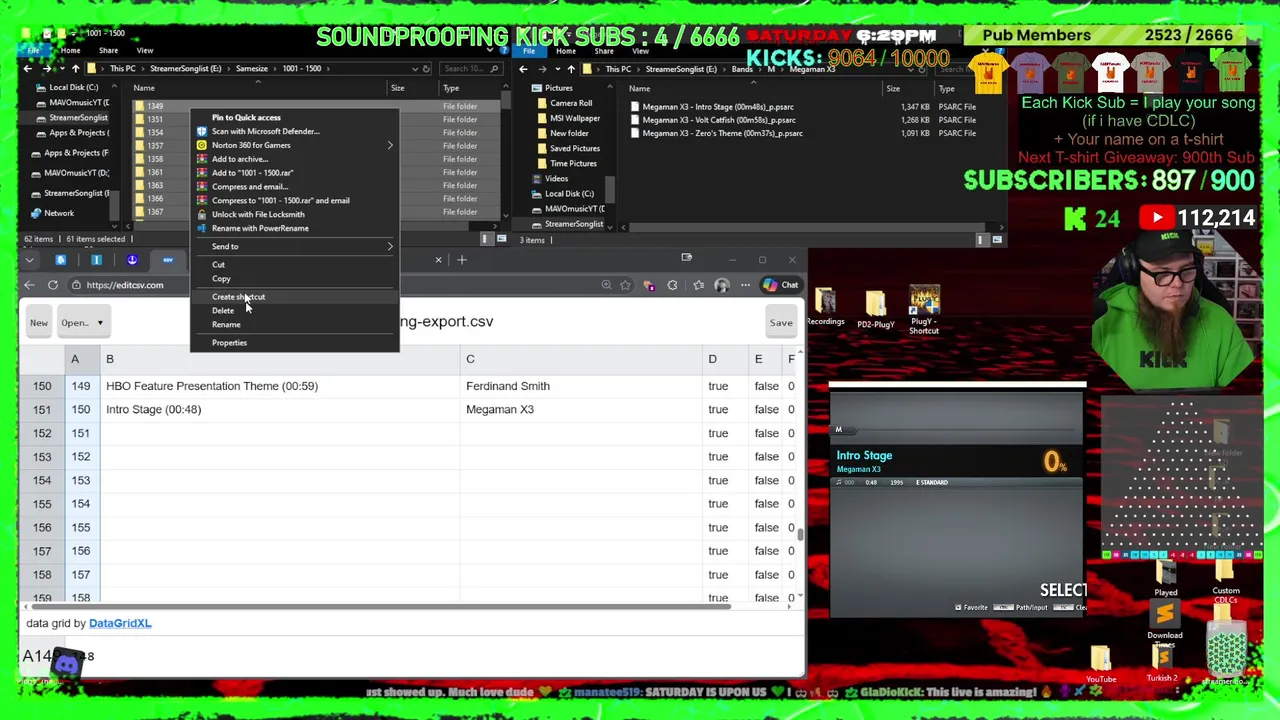
Task: Click the browser back arrow
Action: pos(29,285)
